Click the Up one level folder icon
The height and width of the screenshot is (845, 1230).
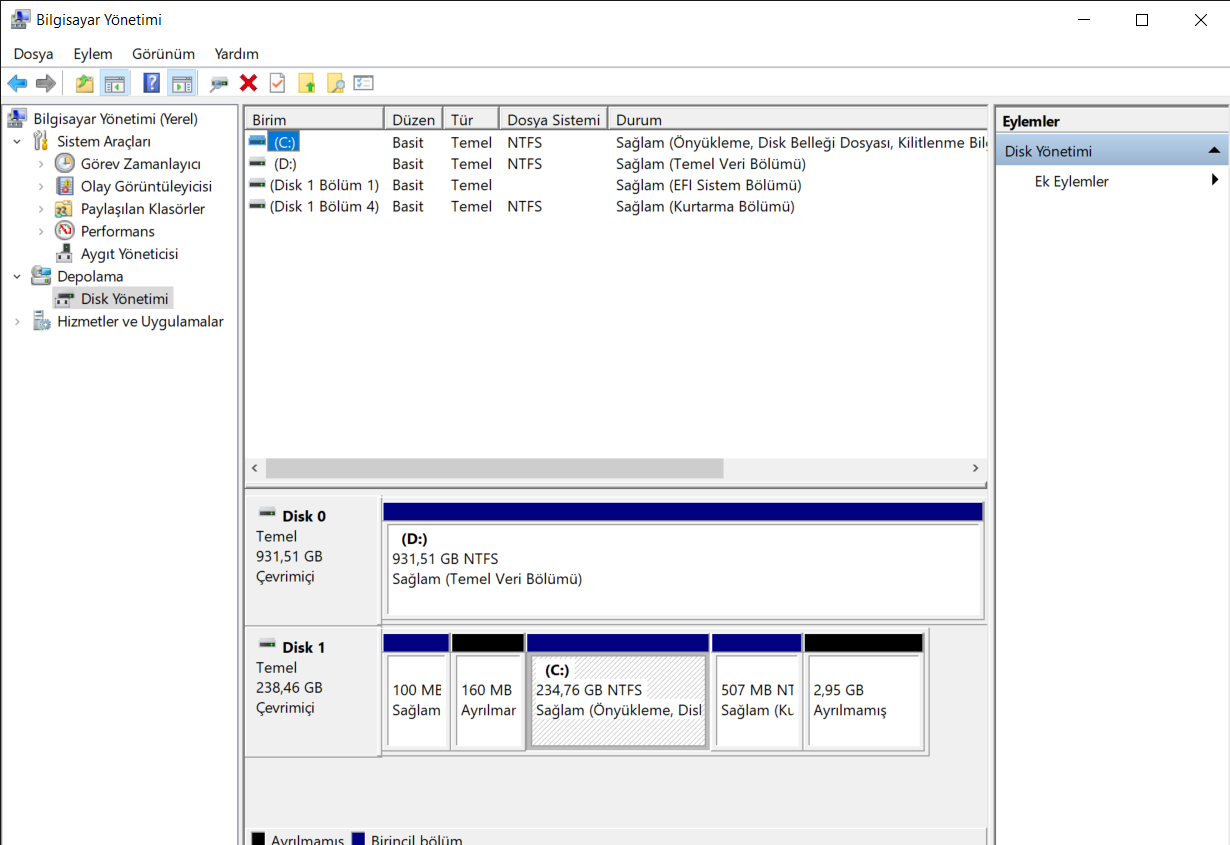pos(85,83)
